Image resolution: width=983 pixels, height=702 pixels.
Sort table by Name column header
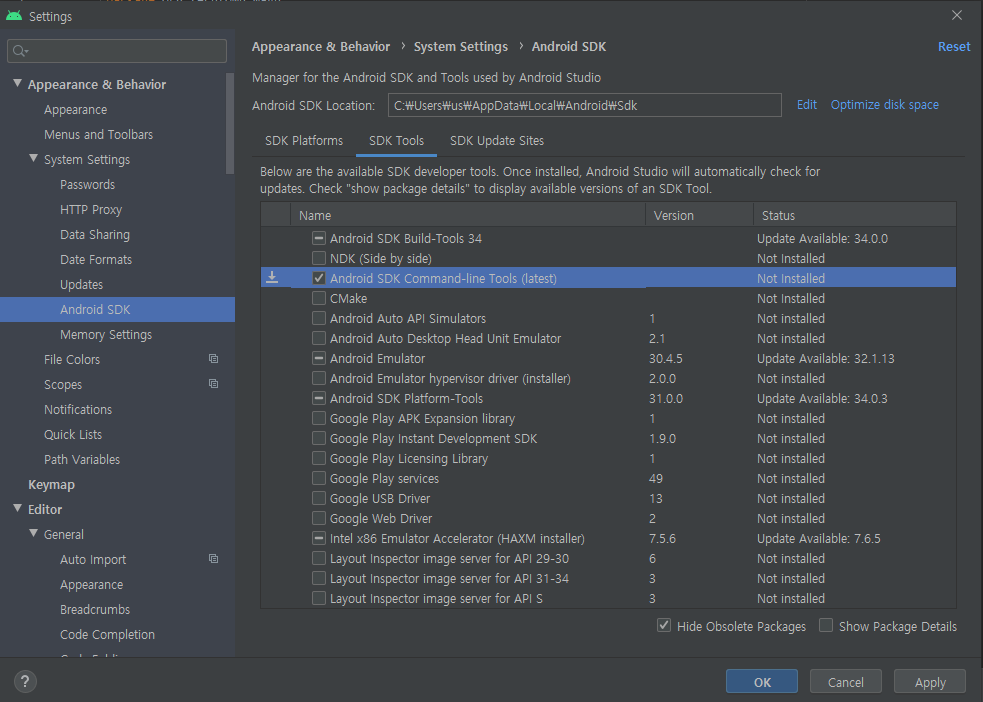pyautogui.click(x=468, y=215)
